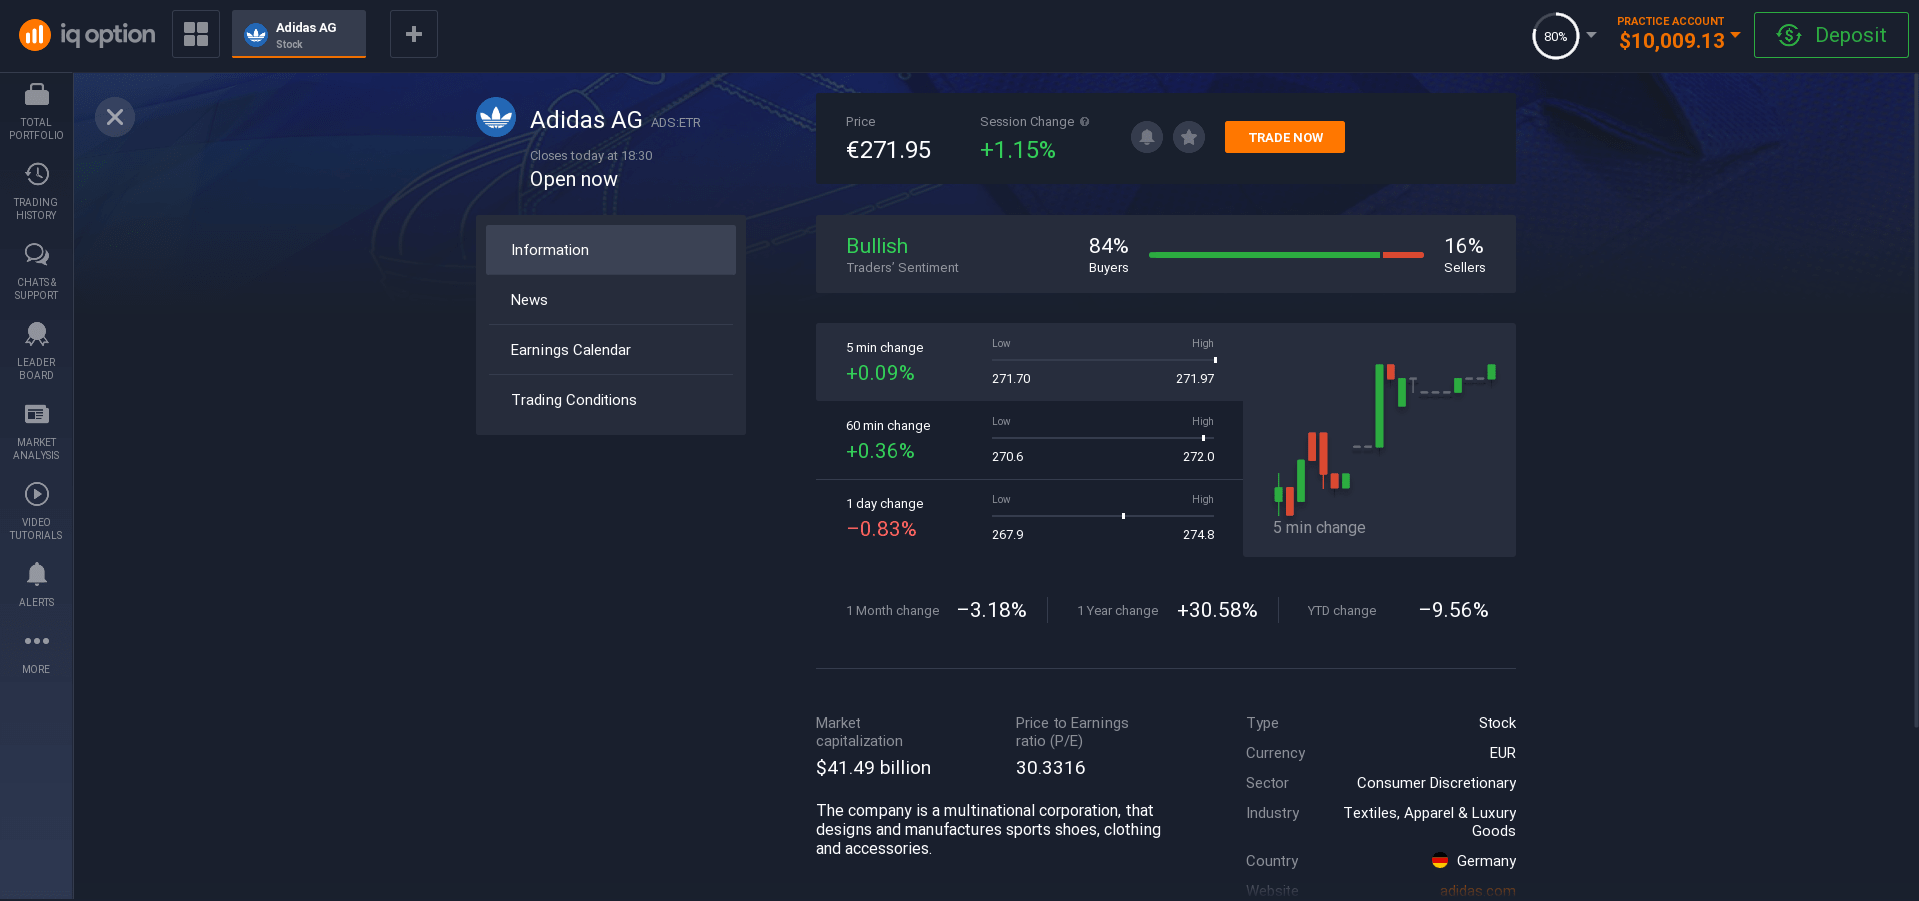
Task: Click the Textiles, Apparel & Luxury Goods value
Action: pyautogui.click(x=1430, y=822)
